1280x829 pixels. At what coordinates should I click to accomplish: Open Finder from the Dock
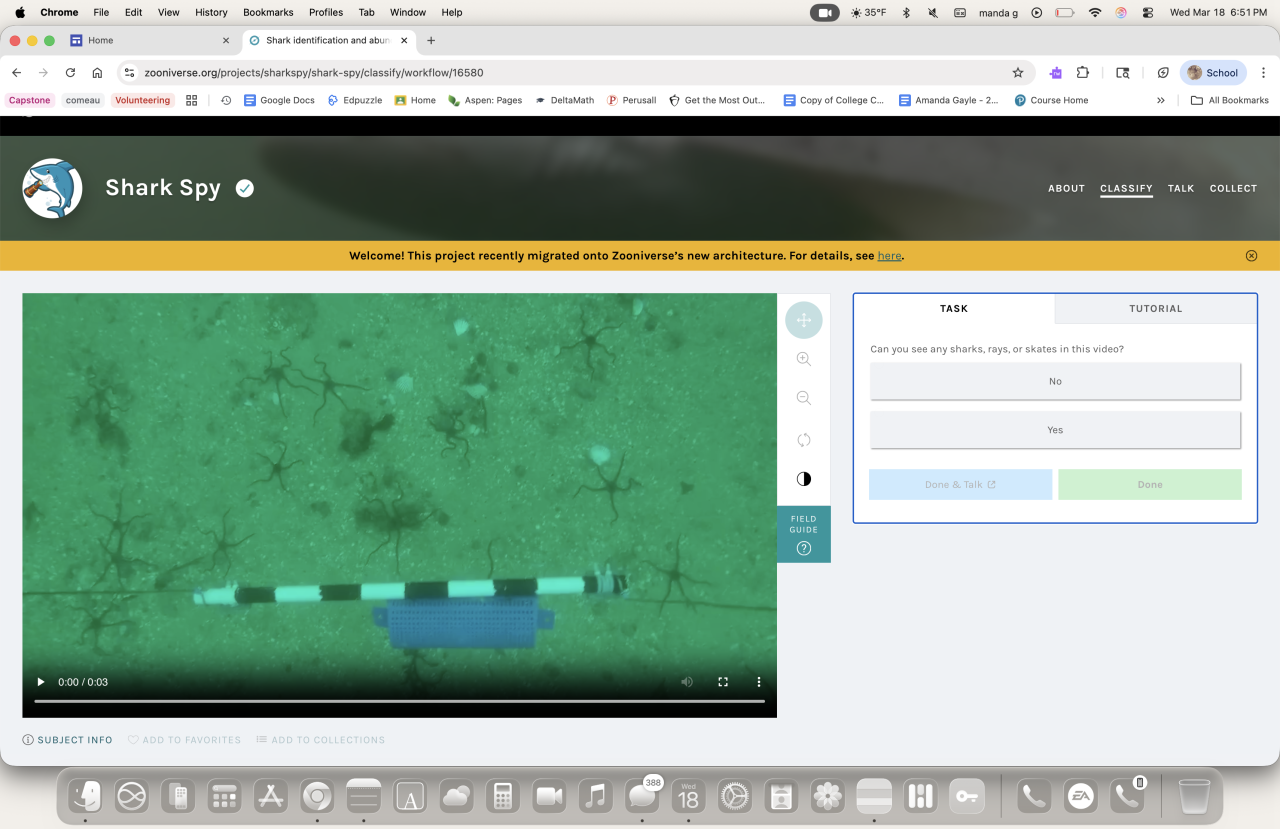[86, 796]
